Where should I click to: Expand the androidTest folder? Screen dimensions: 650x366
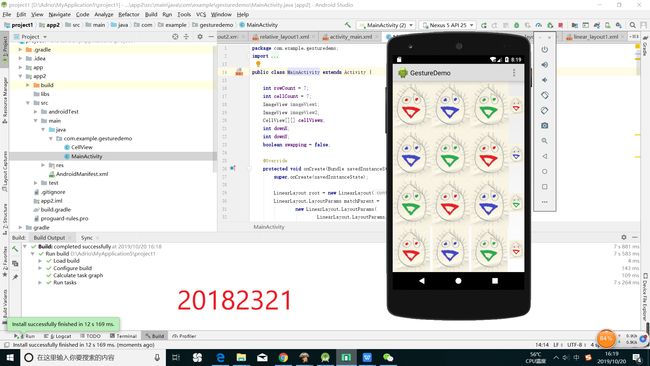[35, 112]
